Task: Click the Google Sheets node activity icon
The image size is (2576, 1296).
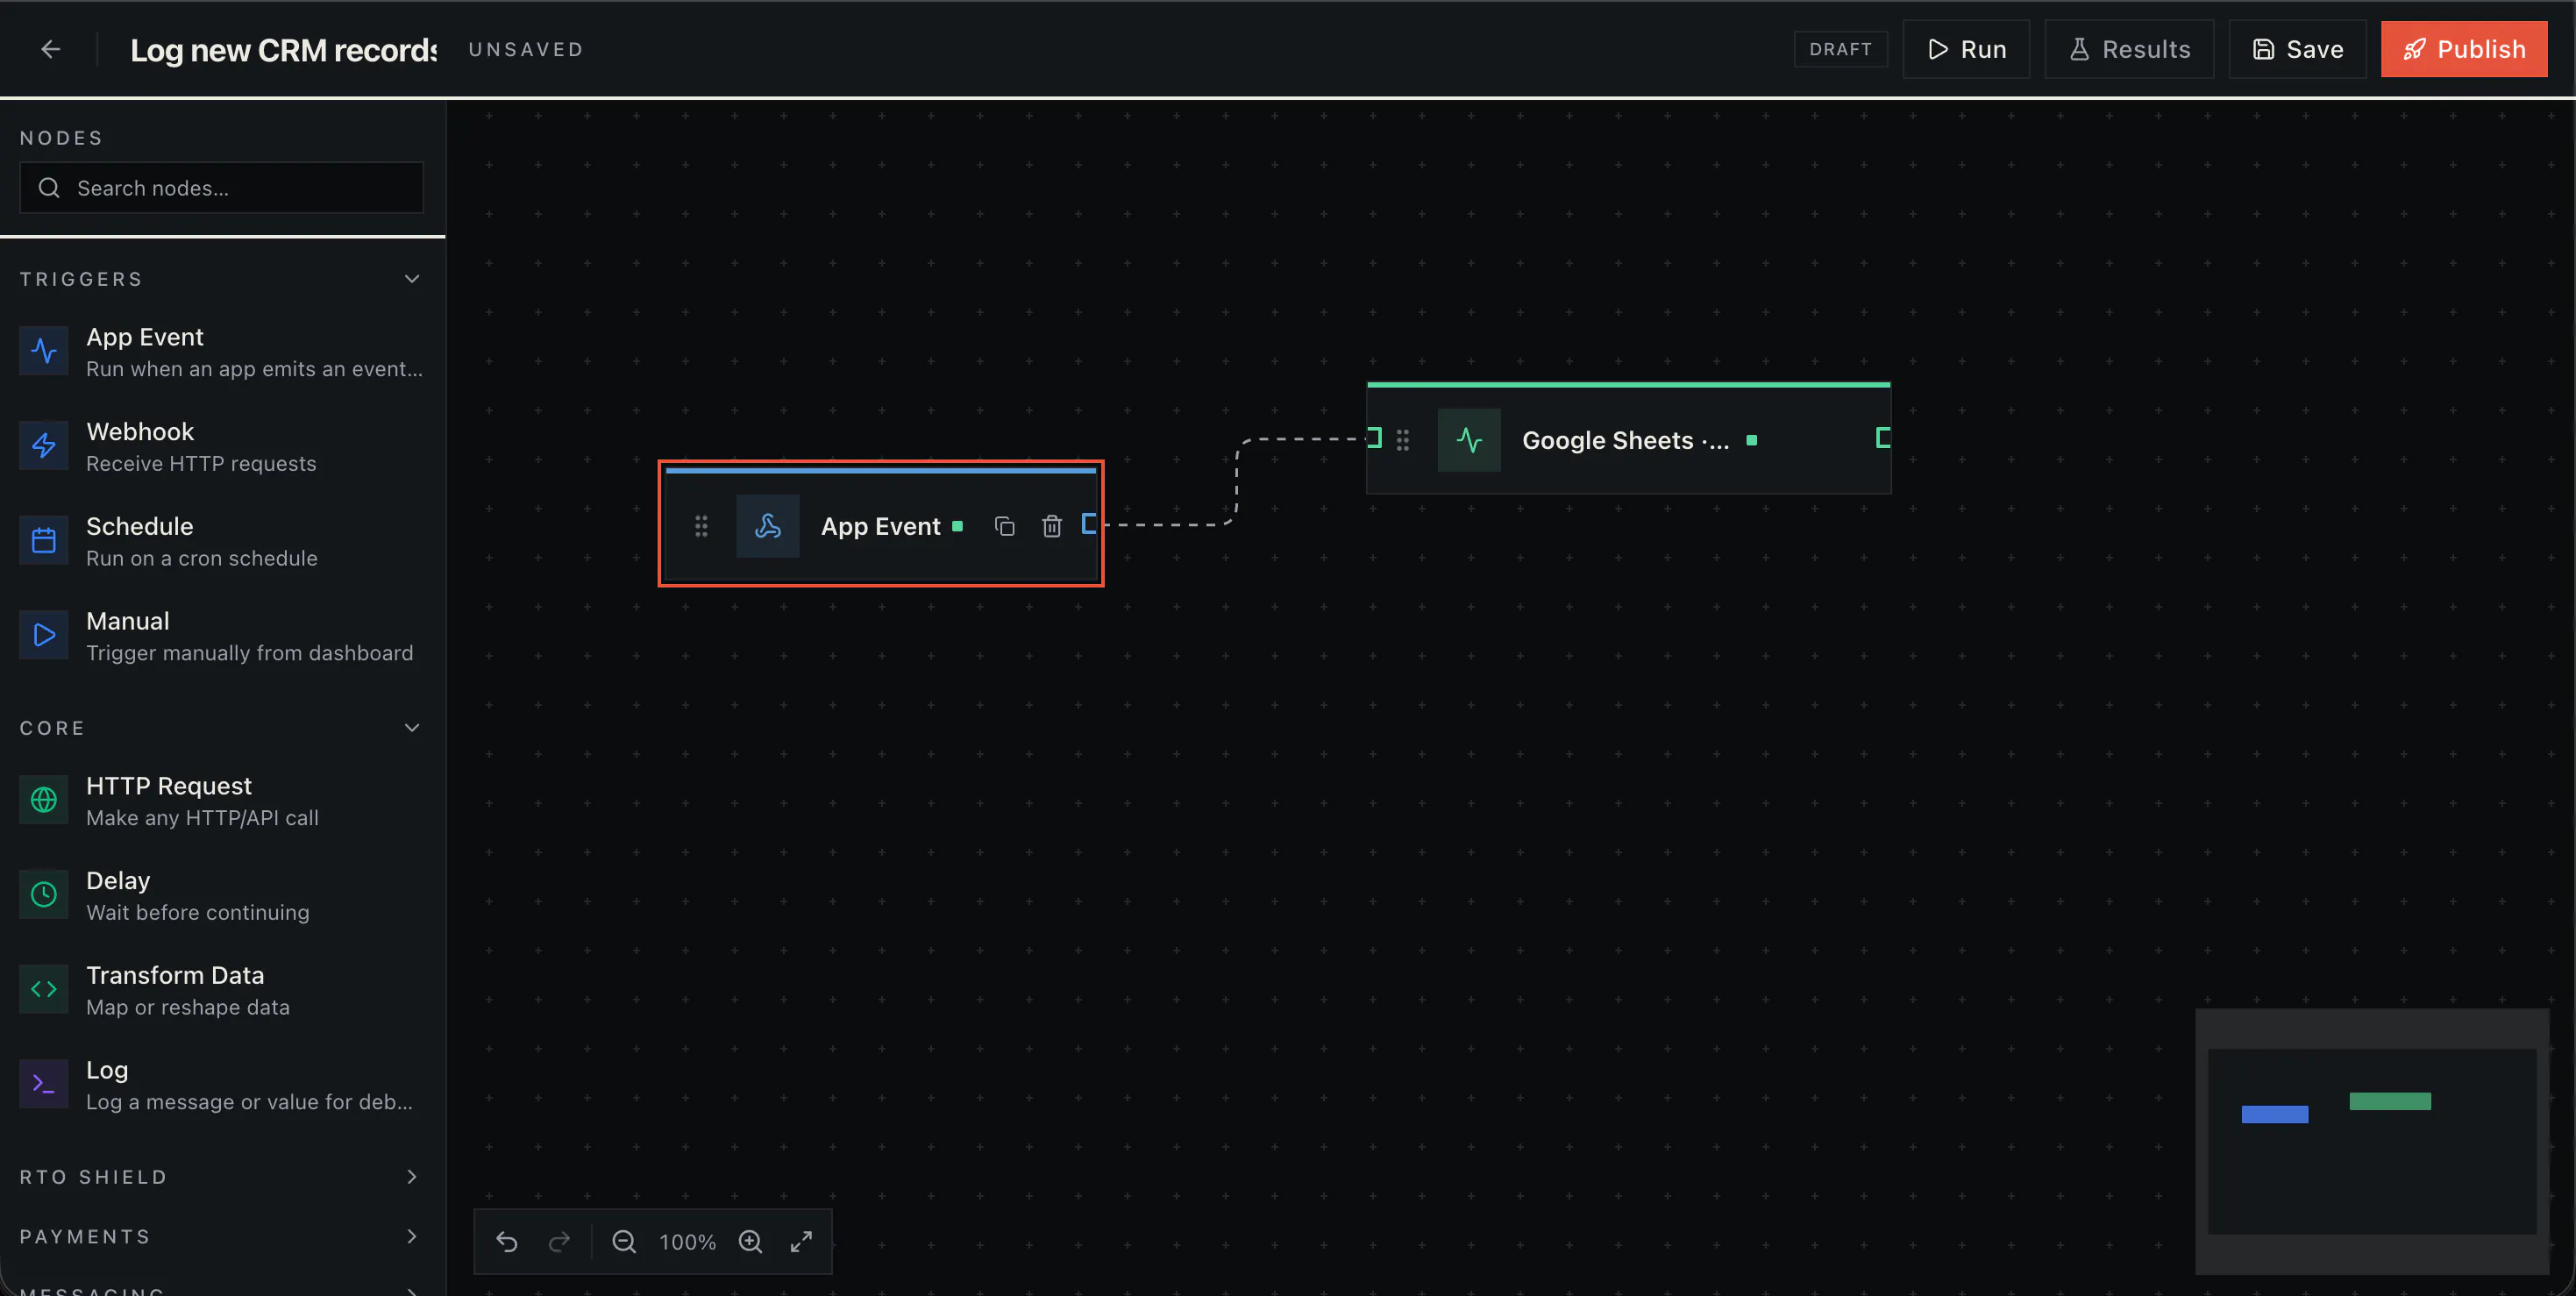Action: tap(1469, 440)
